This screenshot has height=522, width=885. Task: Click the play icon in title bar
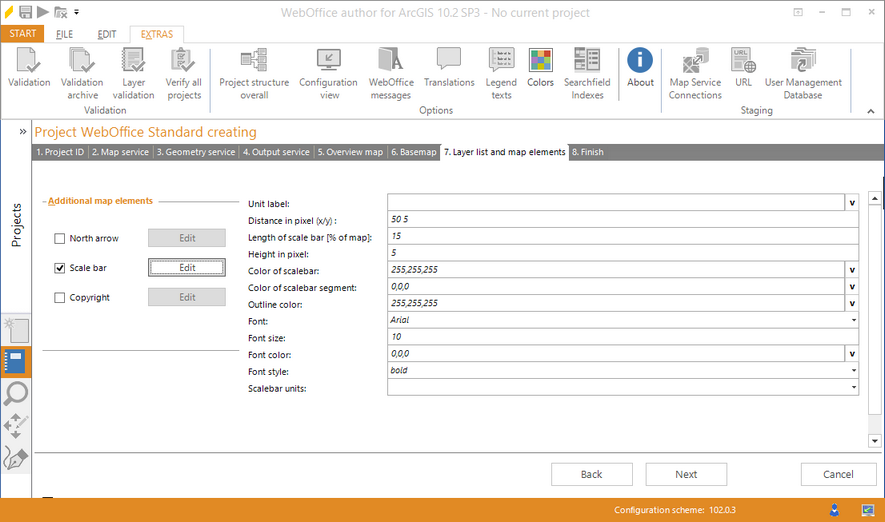tap(43, 11)
